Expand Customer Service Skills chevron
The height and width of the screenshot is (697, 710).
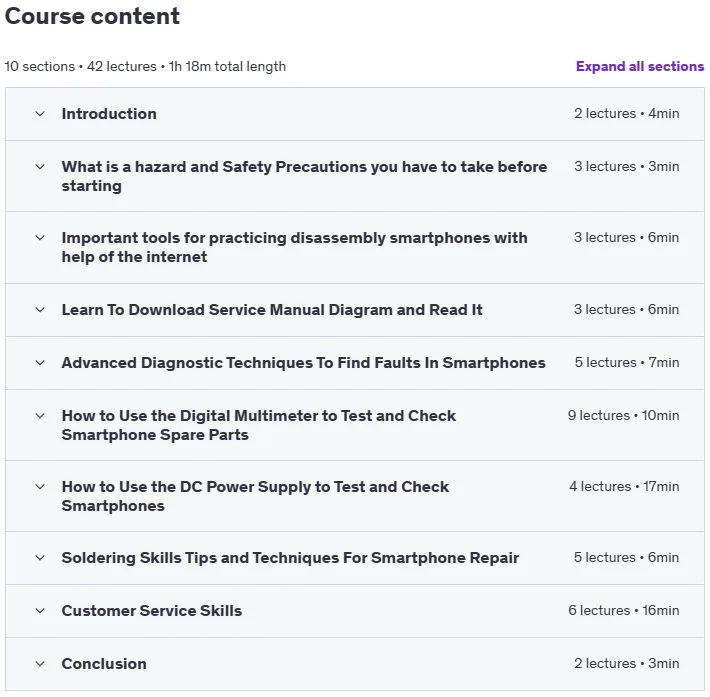pos(40,611)
